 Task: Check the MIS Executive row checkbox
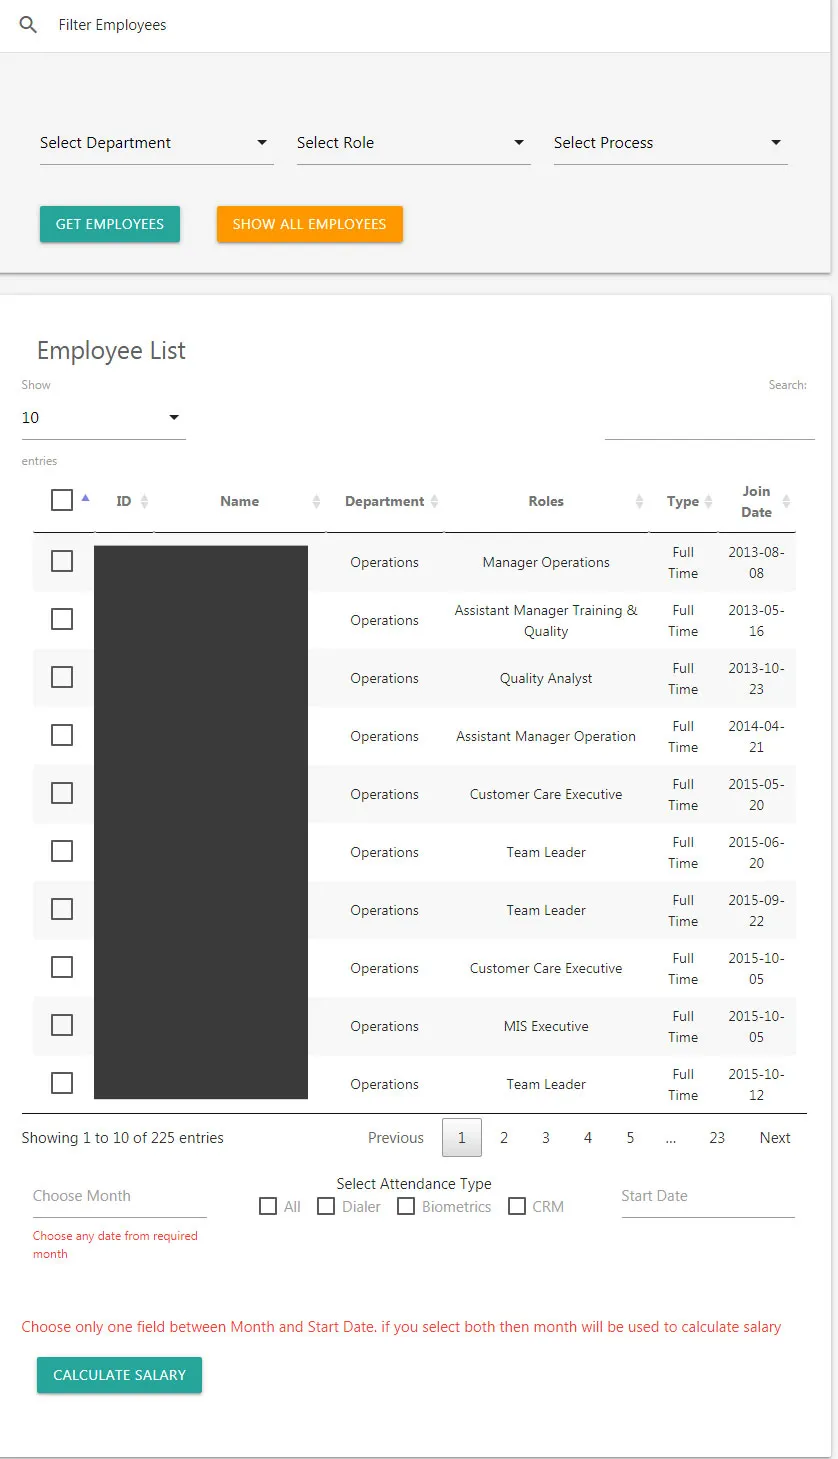(x=62, y=1025)
